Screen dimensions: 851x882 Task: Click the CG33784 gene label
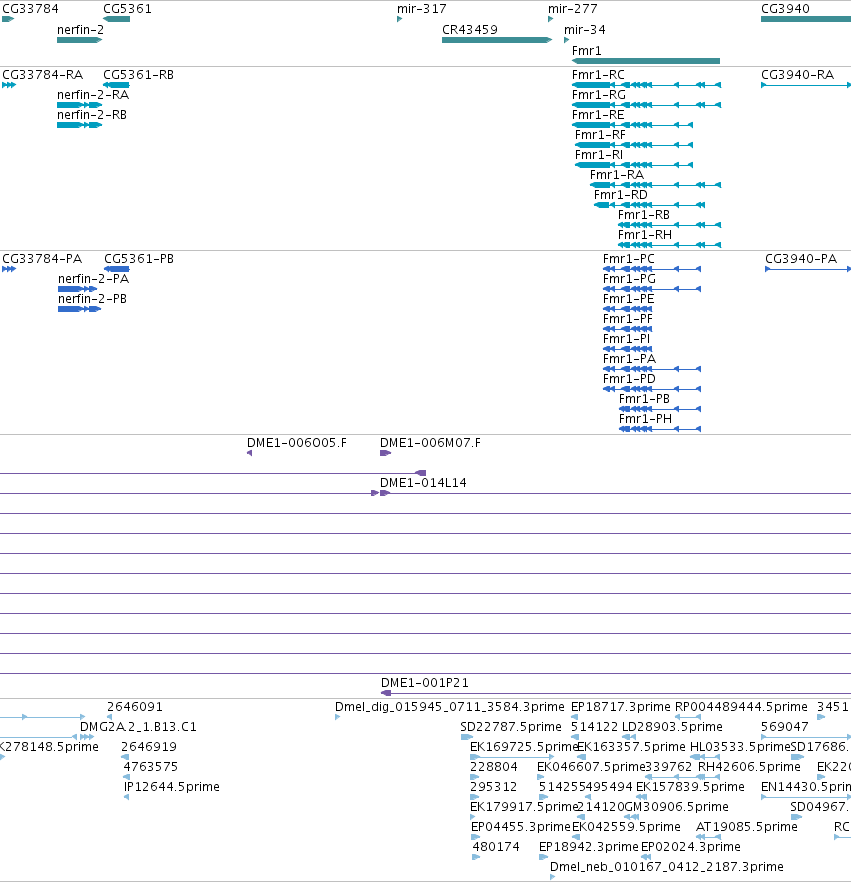(30, 9)
